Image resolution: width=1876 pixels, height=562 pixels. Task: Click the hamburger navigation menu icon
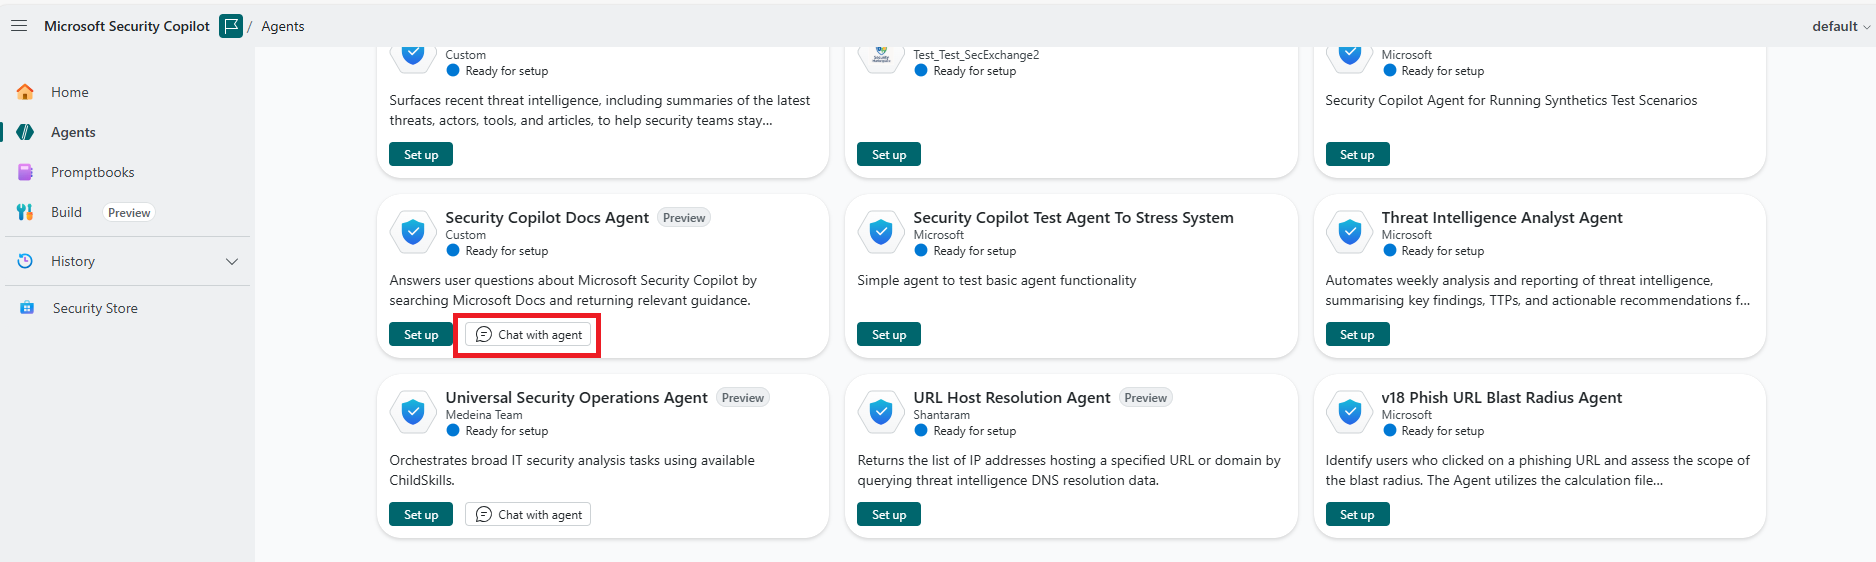pyautogui.click(x=19, y=26)
